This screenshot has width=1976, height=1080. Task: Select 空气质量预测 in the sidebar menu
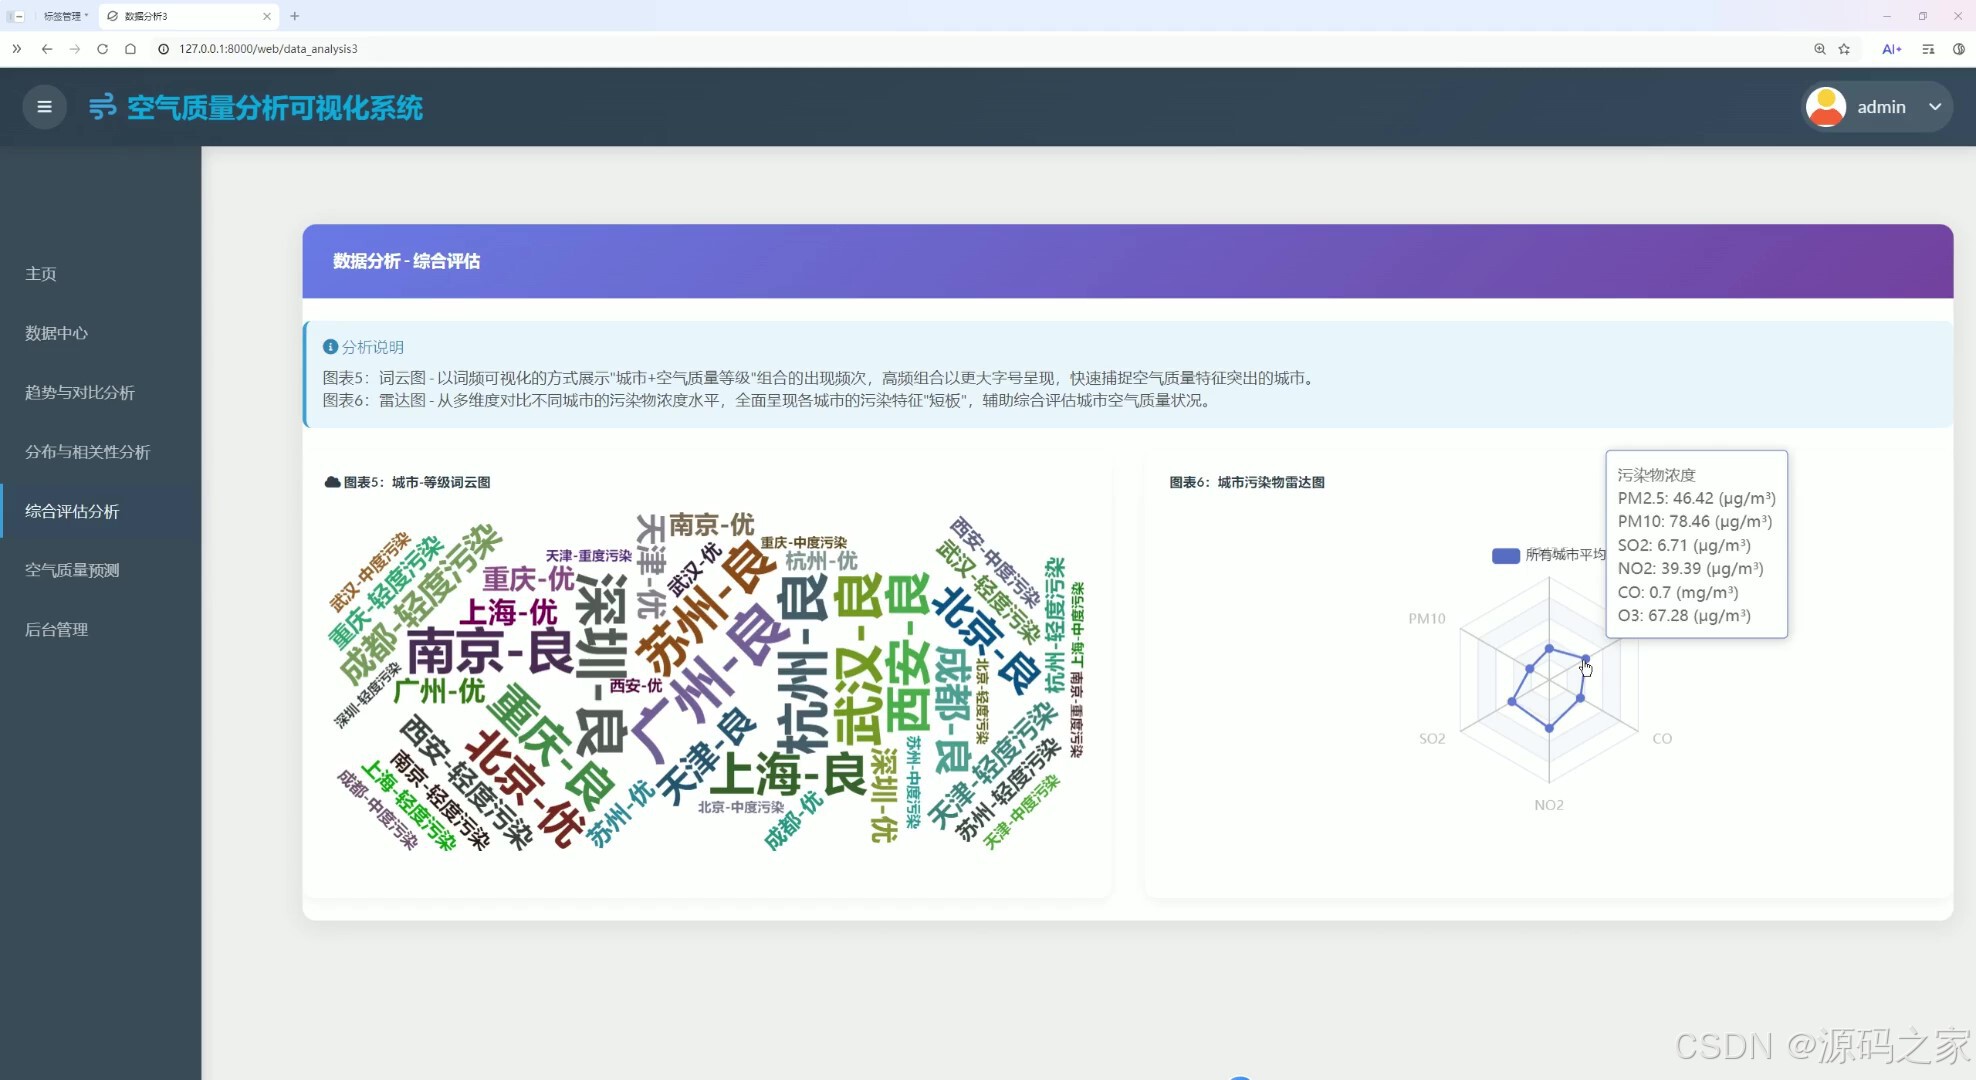[x=72, y=570]
